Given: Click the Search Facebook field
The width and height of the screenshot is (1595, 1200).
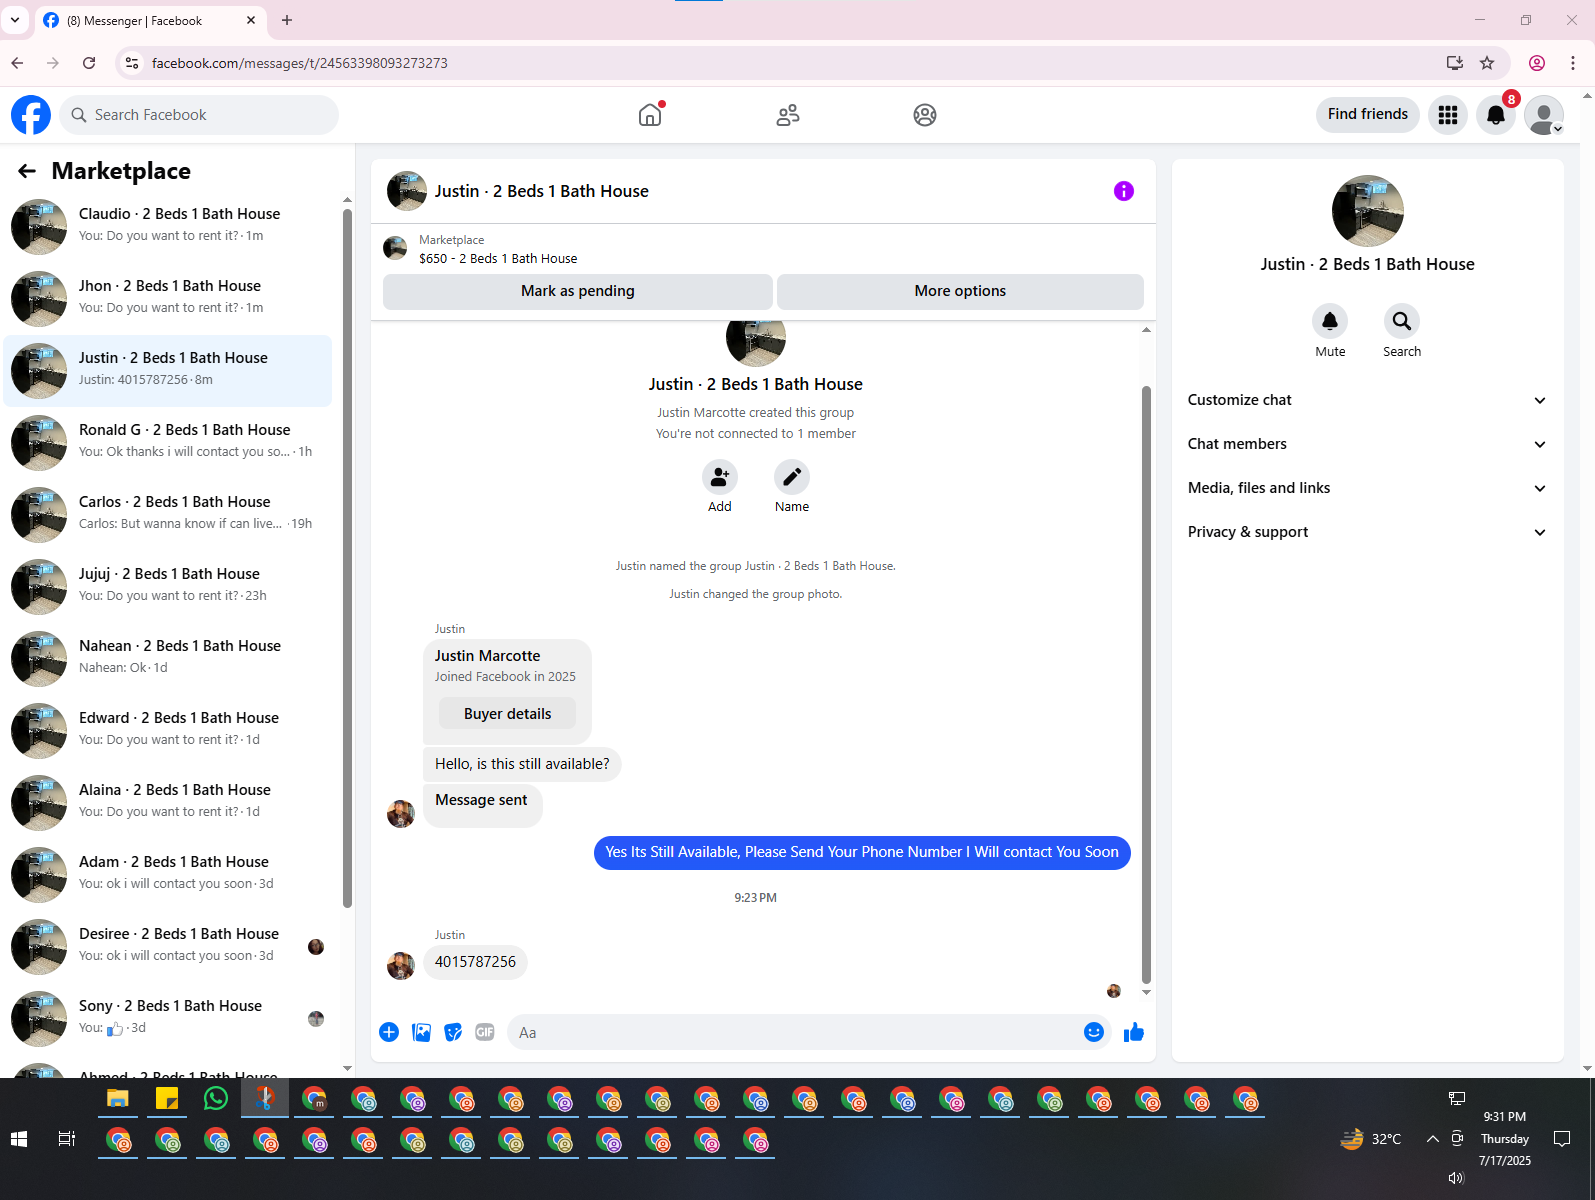Looking at the screenshot, I should coord(199,115).
